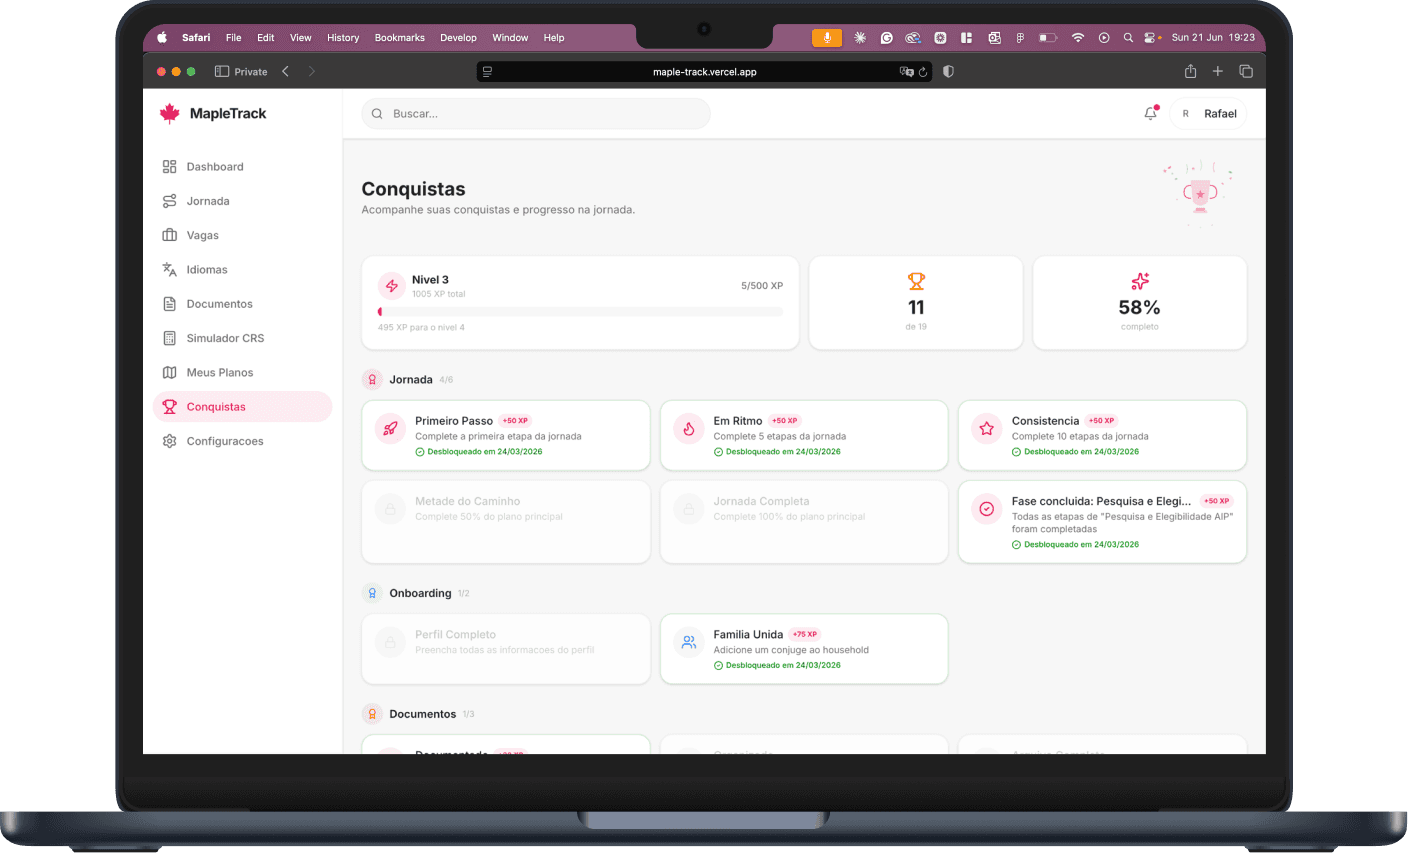
Task: Open Rafael user profile menu
Action: pyautogui.click(x=1208, y=114)
